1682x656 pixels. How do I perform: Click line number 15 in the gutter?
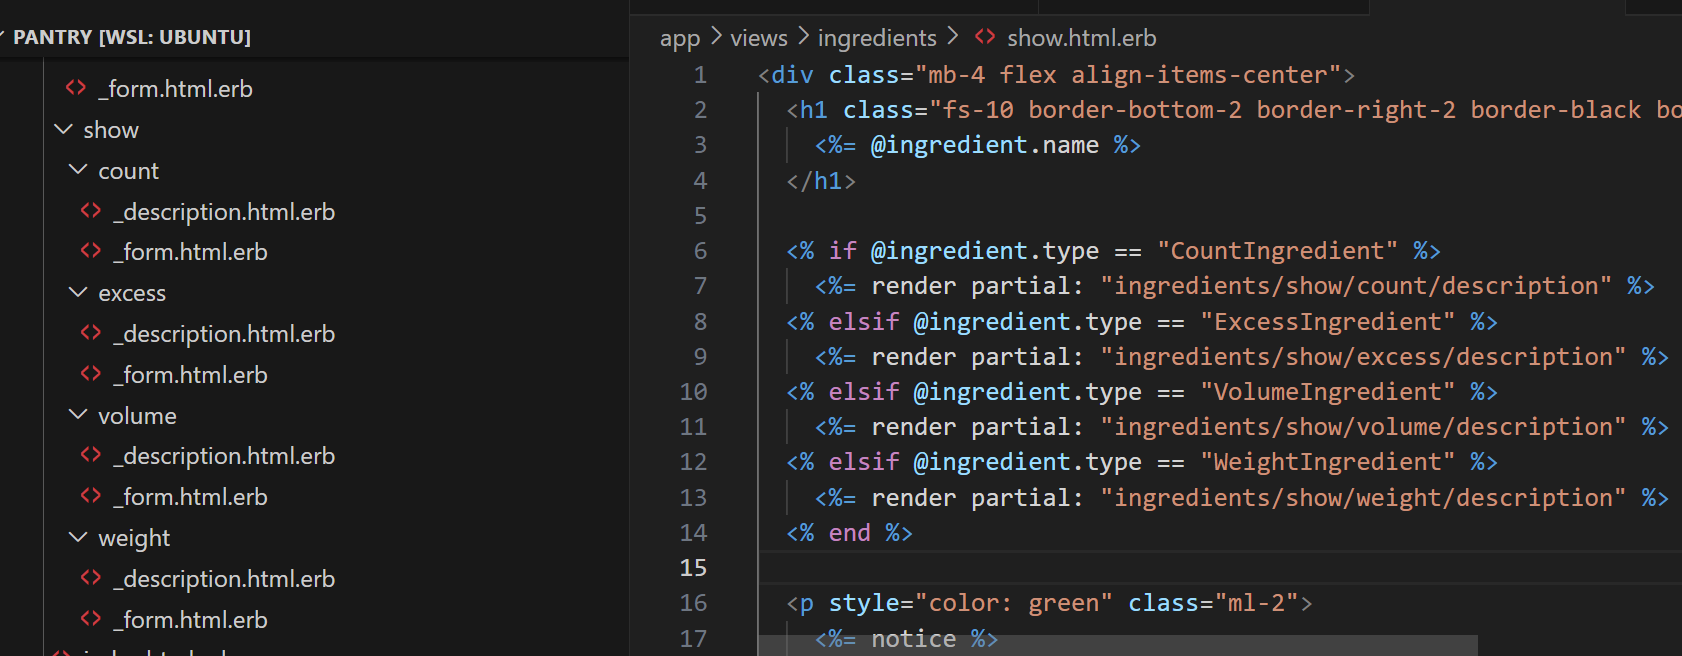click(693, 568)
